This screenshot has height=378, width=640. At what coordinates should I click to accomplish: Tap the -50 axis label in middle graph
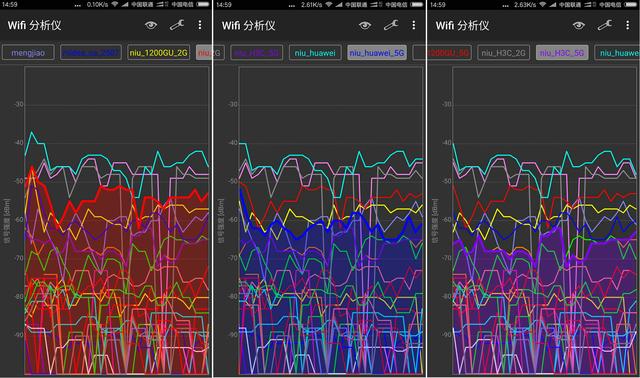pos(233,181)
